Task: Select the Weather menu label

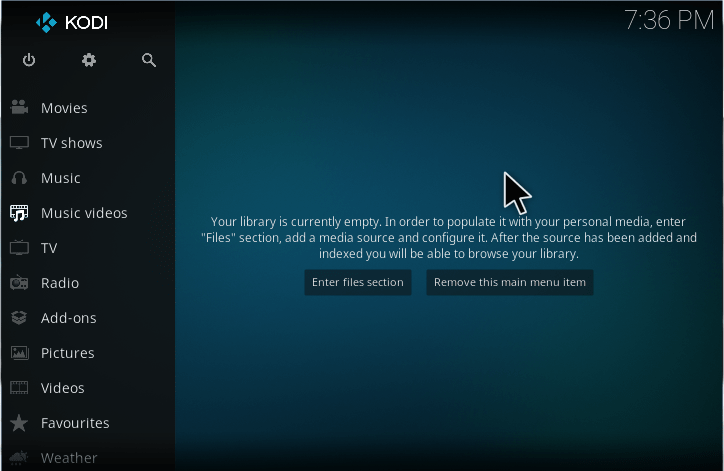Action: click(x=69, y=458)
